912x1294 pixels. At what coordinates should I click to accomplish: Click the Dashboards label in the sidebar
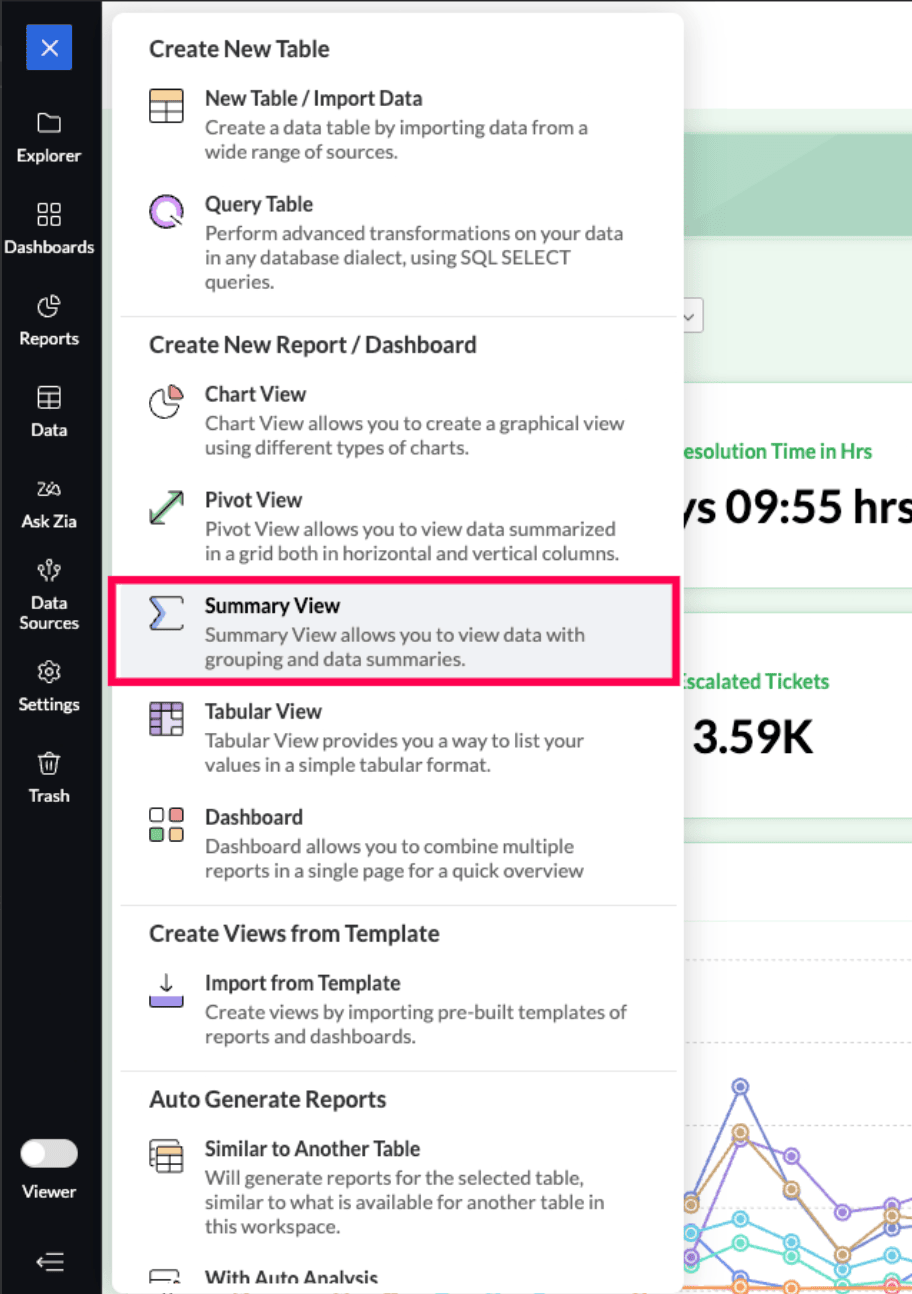49,247
